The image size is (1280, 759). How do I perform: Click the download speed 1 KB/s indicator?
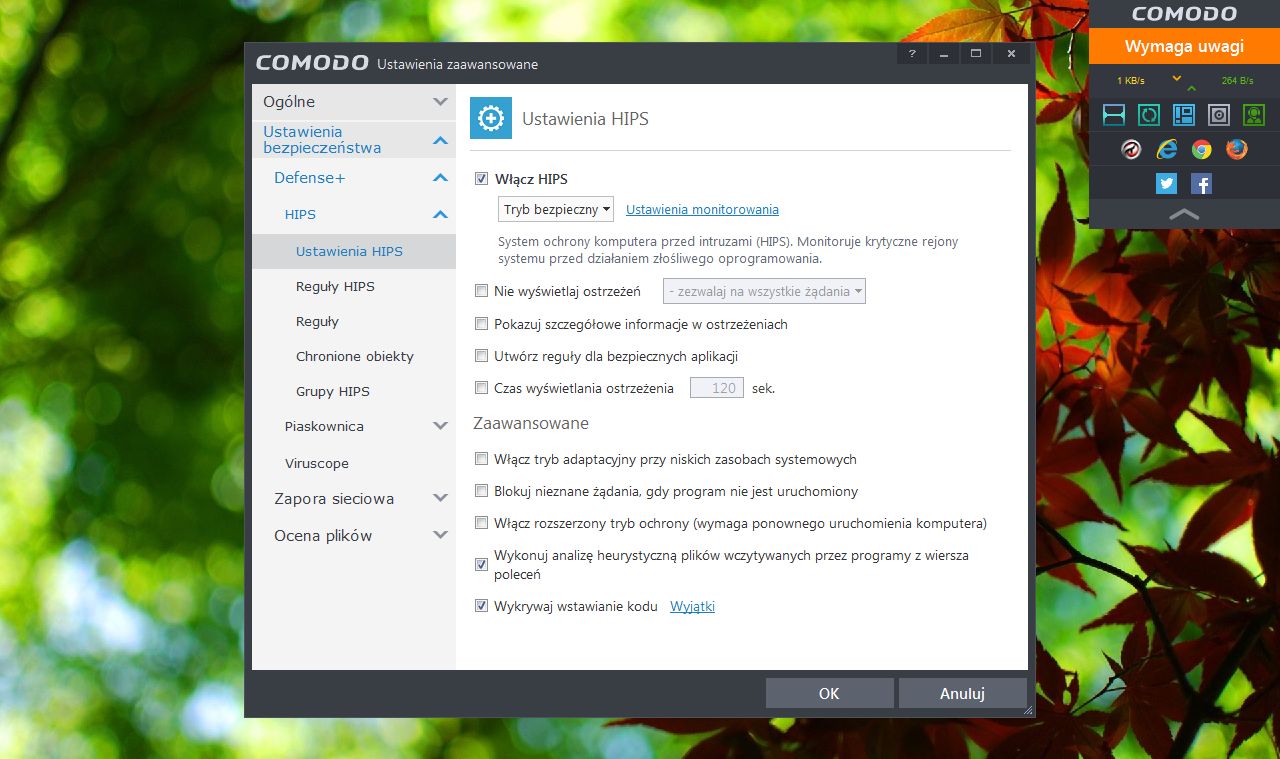[1131, 80]
